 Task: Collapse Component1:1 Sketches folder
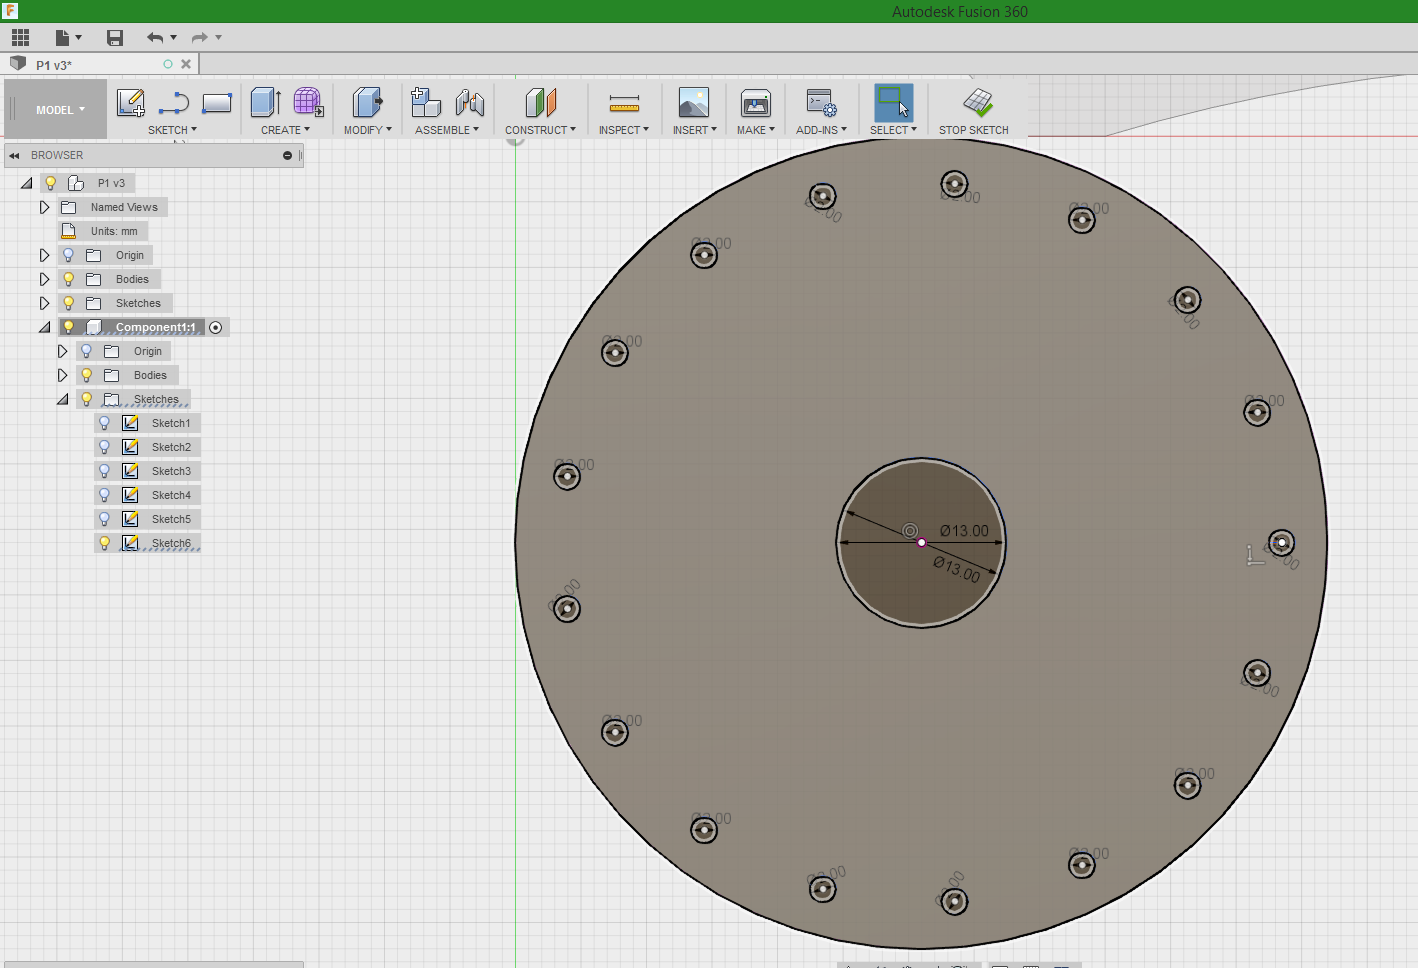click(x=63, y=399)
